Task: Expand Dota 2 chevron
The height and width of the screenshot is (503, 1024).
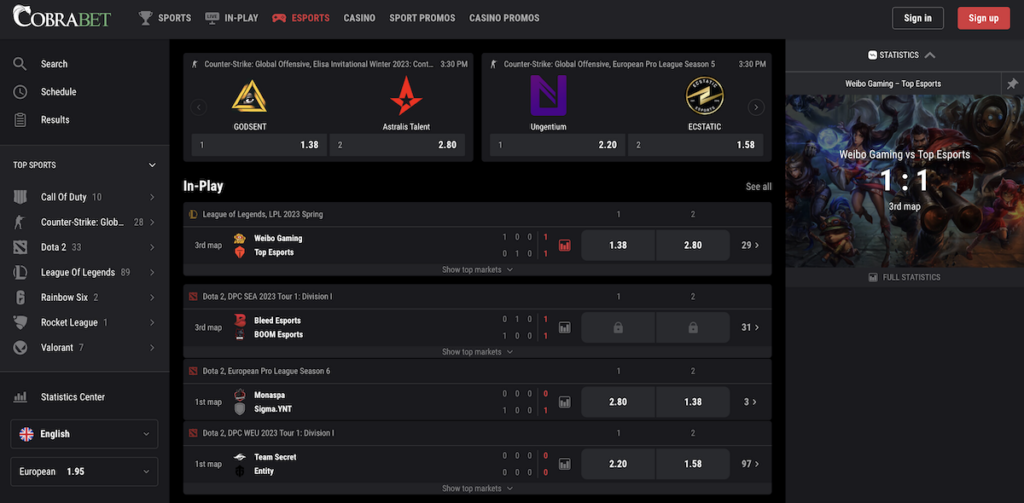Action: click(152, 248)
